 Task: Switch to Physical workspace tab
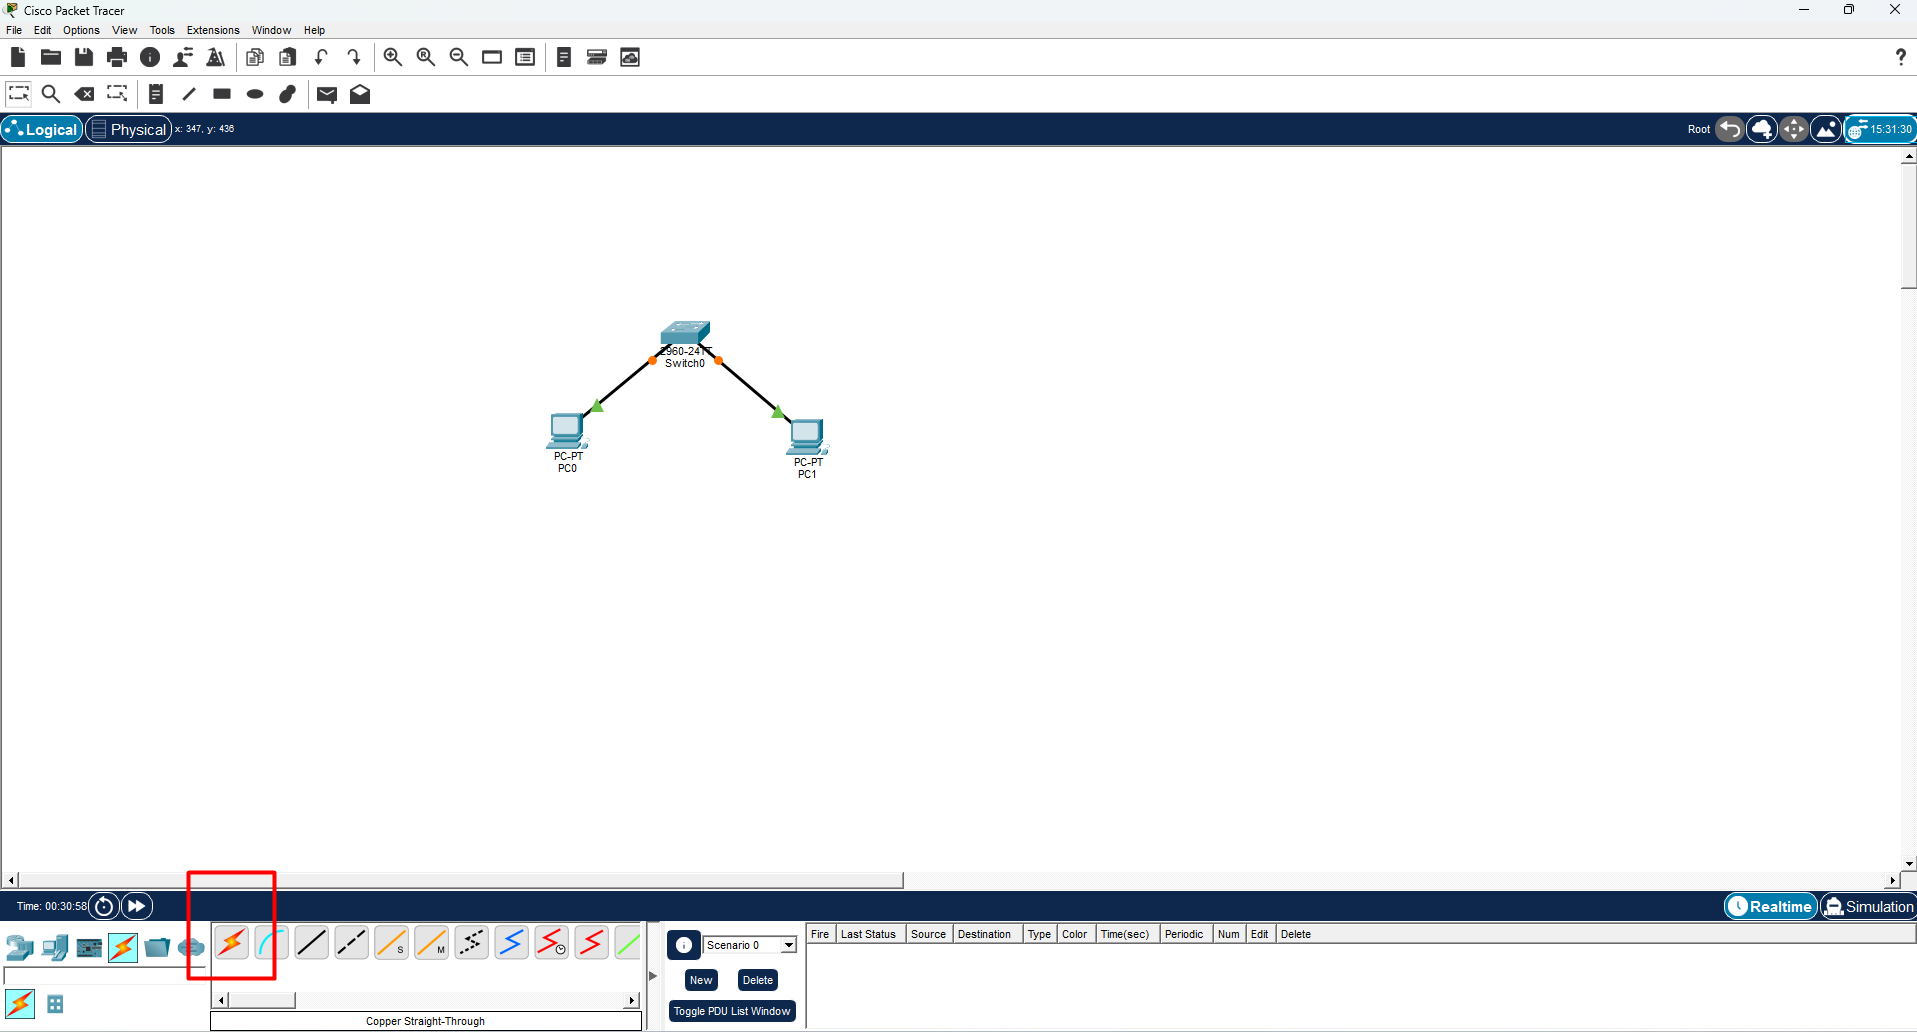[129, 129]
